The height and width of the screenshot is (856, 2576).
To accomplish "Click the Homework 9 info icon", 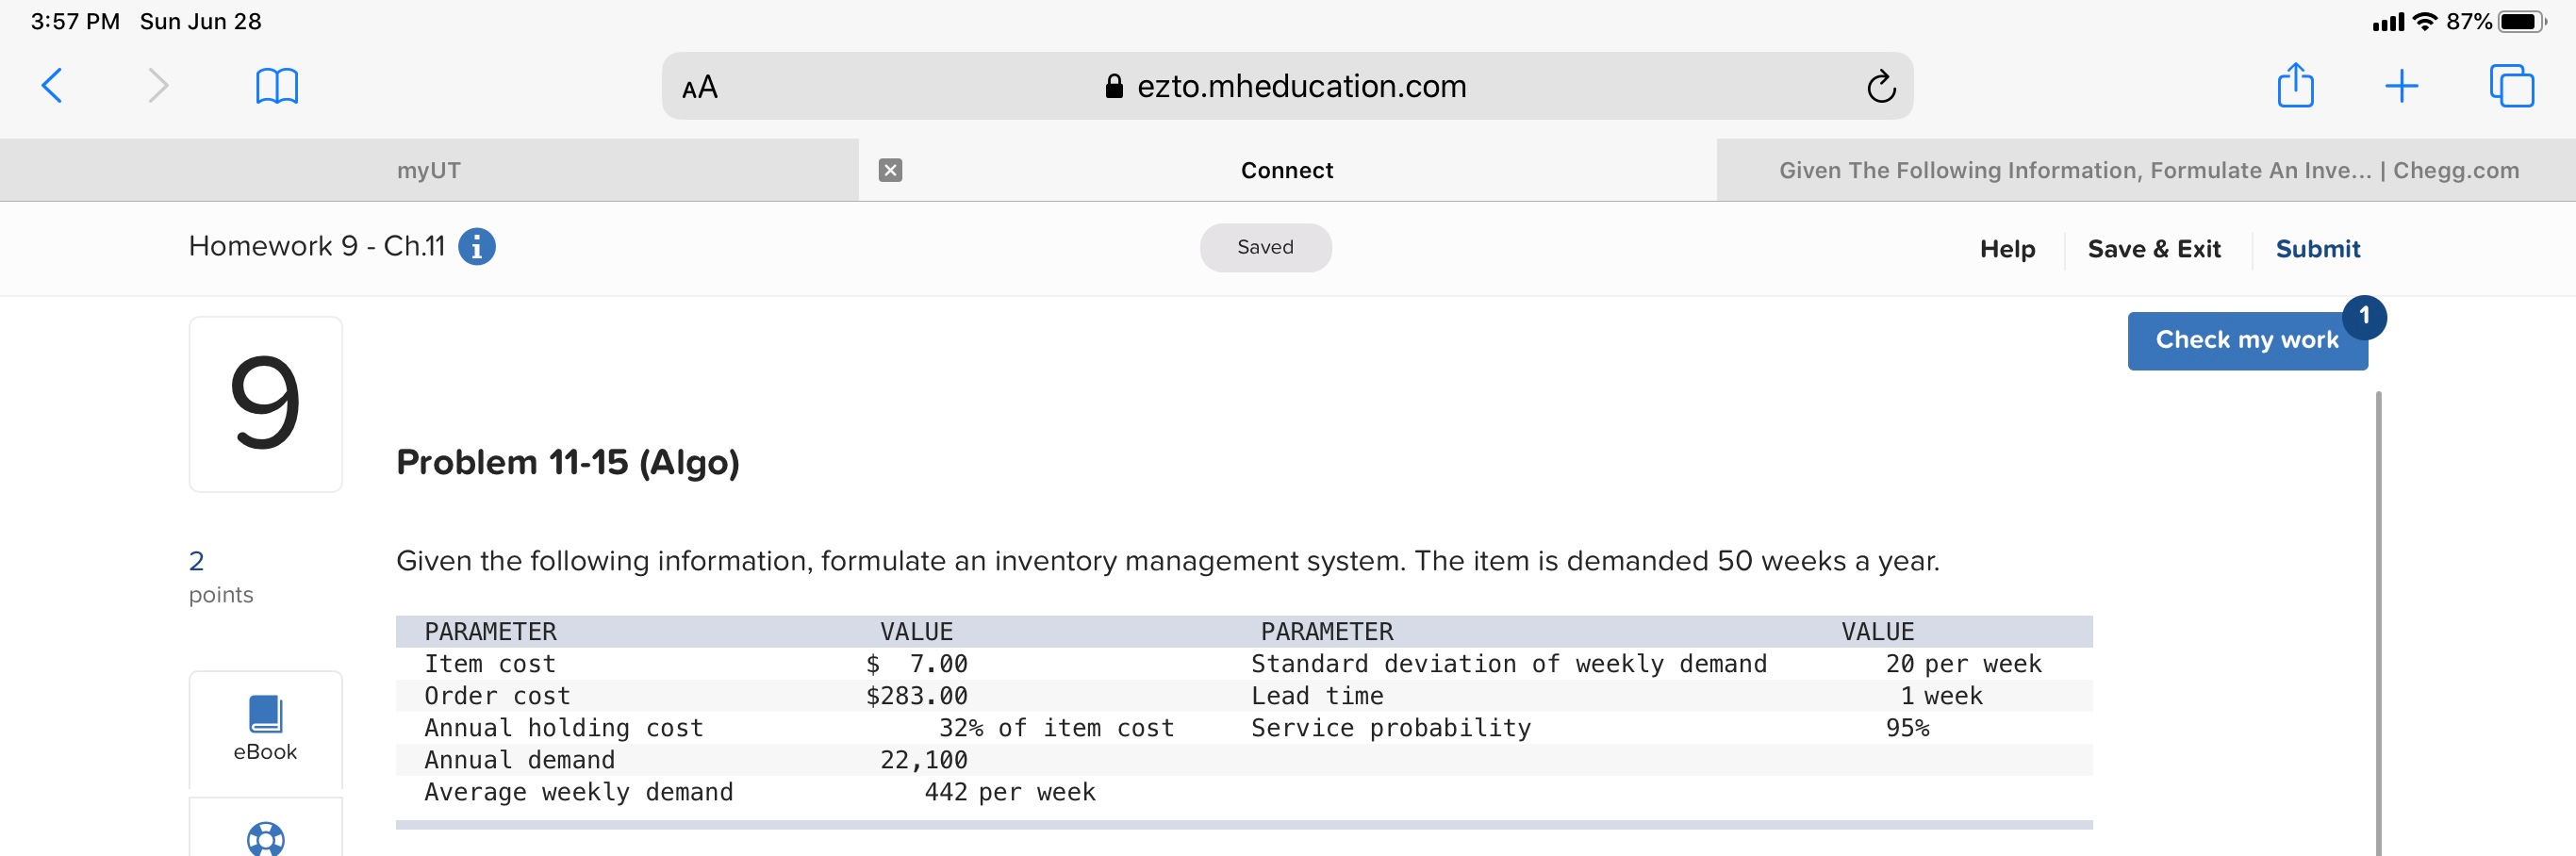I will [477, 246].
